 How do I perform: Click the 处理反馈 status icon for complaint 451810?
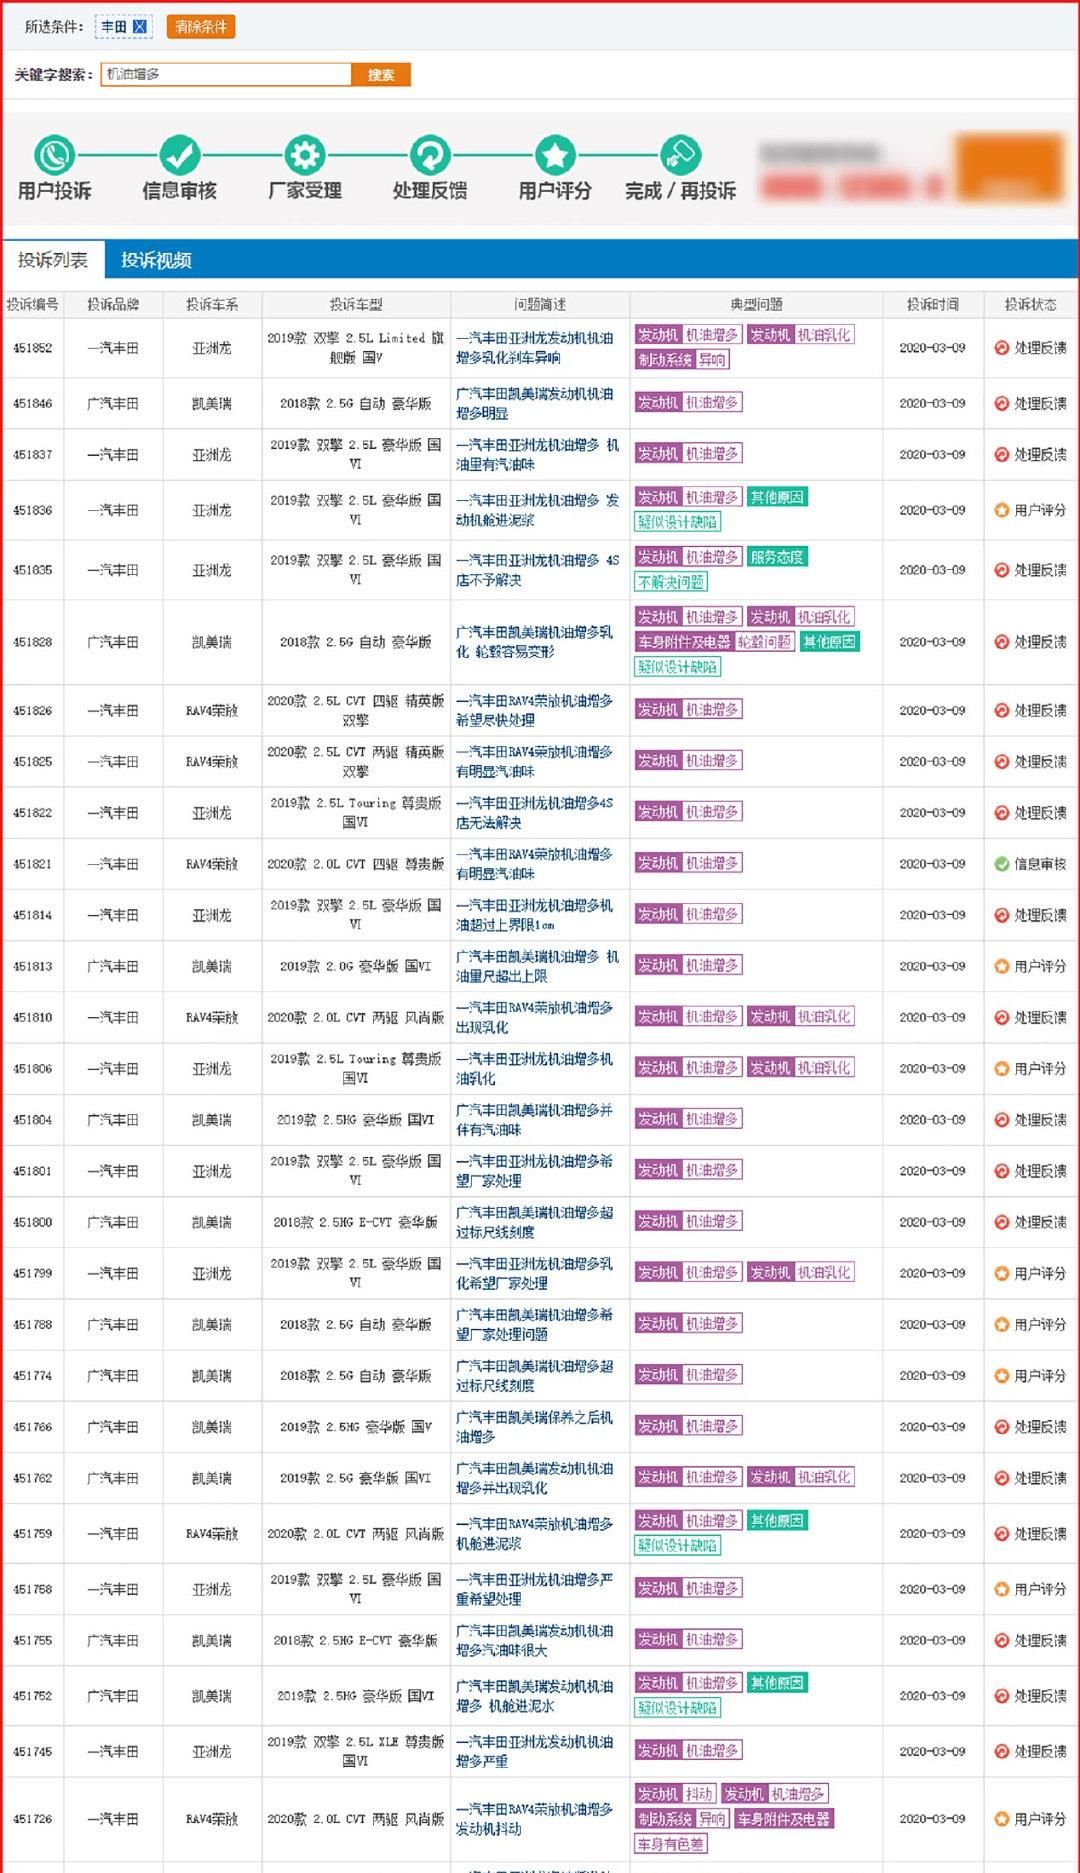tap(1001, 1017)
